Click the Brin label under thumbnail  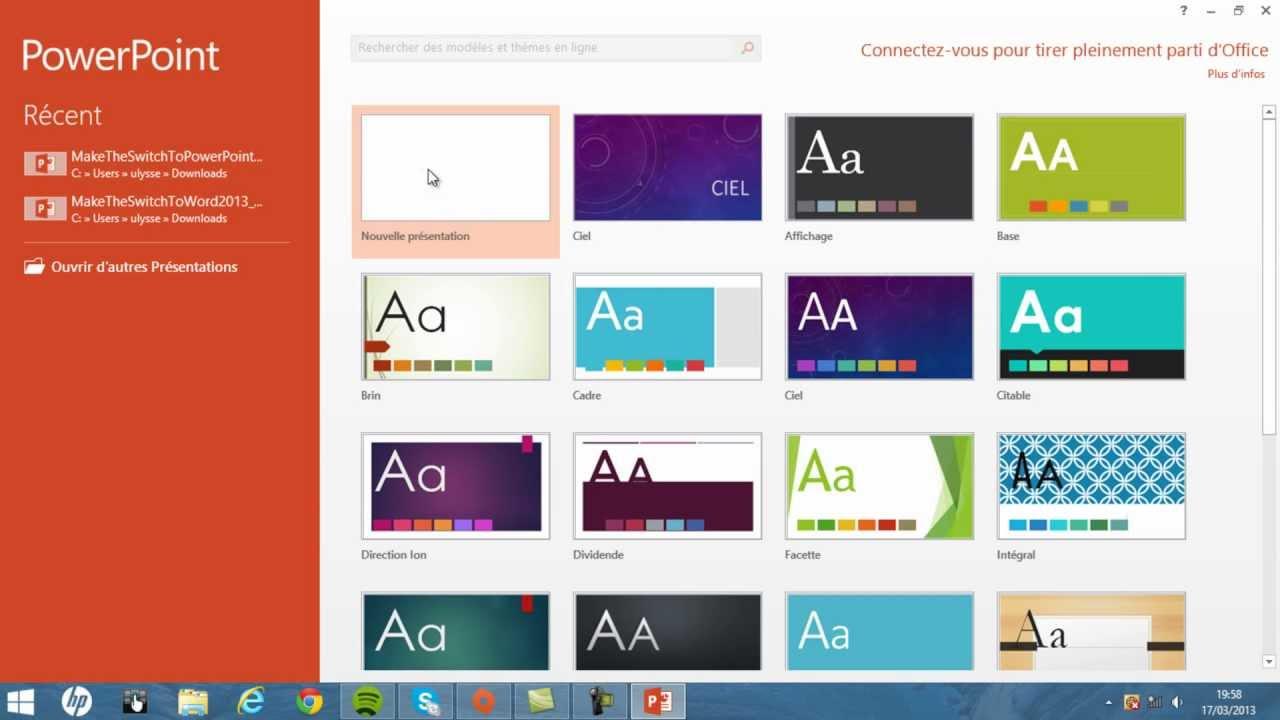click(x=371, y=395)
